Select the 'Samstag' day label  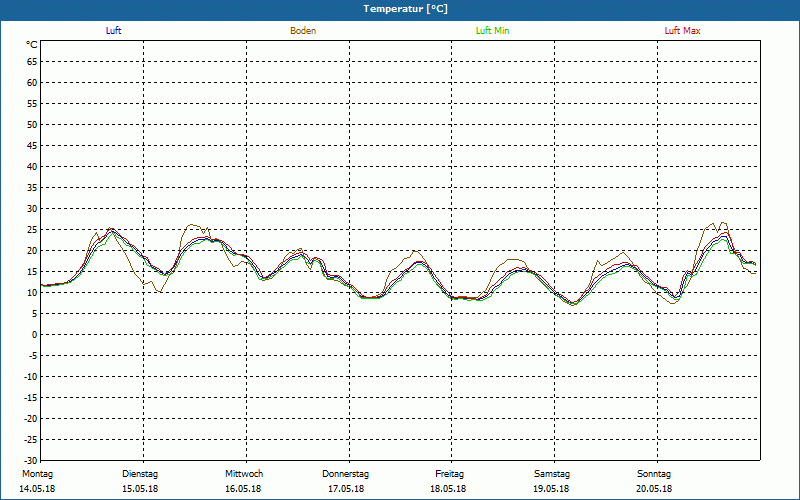pos(552,474)
